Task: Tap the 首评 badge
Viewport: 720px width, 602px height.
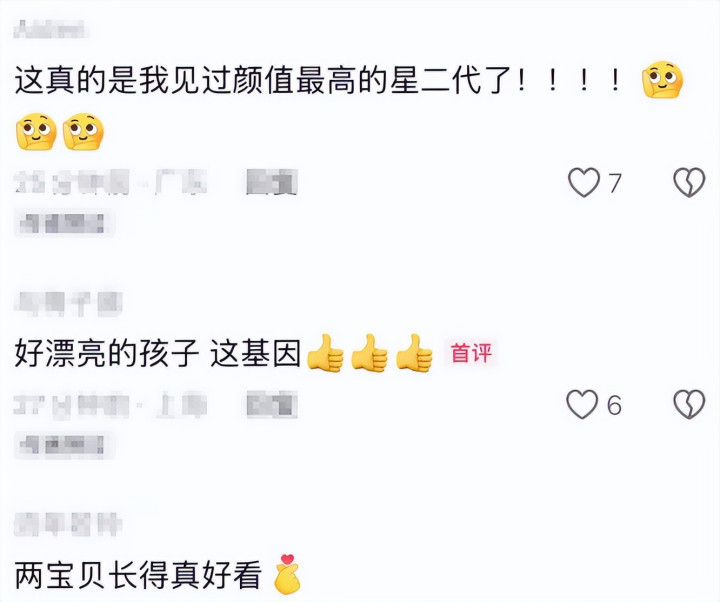Action: tap(471, 353)
